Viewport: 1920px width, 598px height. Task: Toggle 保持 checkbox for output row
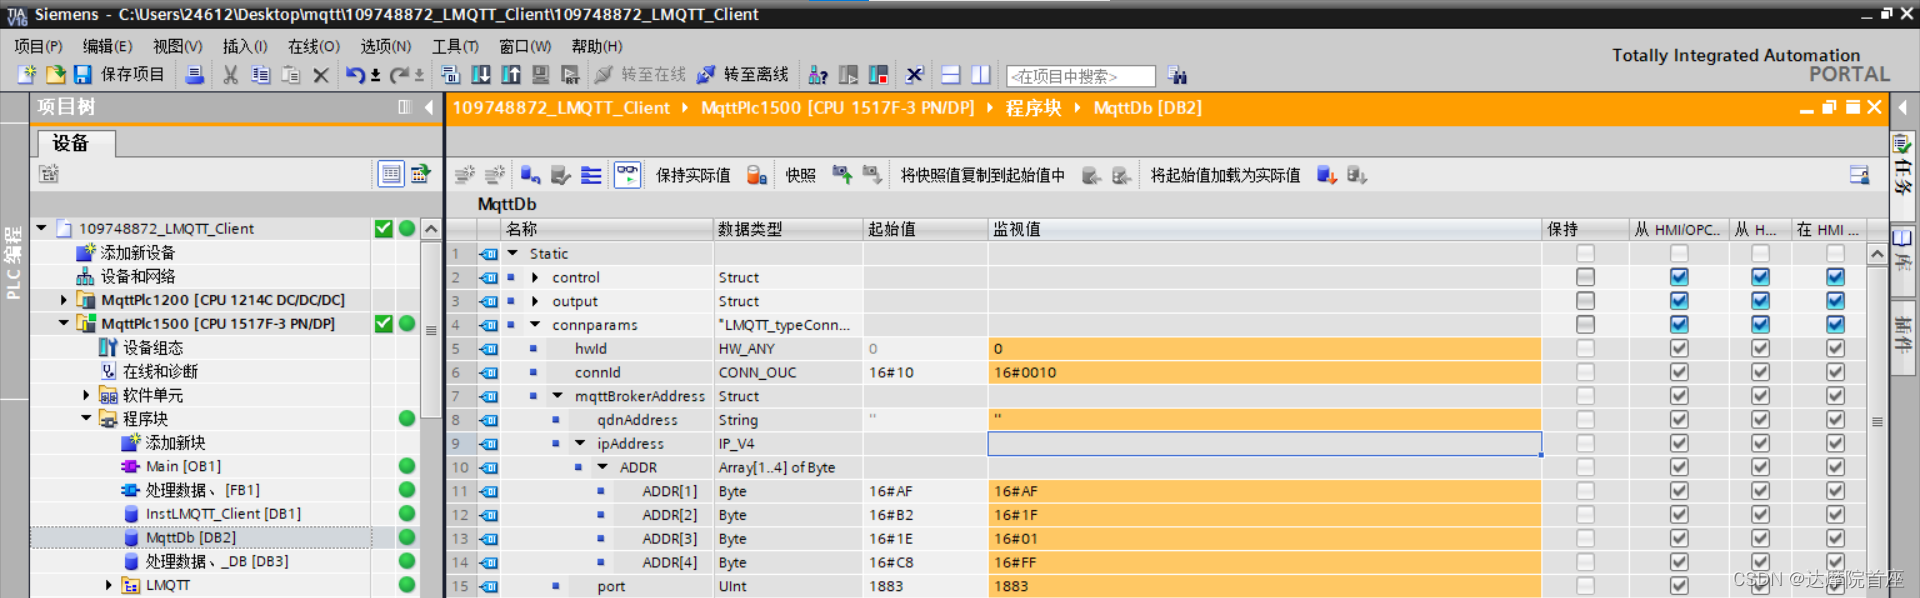[x=1585, y=301]
